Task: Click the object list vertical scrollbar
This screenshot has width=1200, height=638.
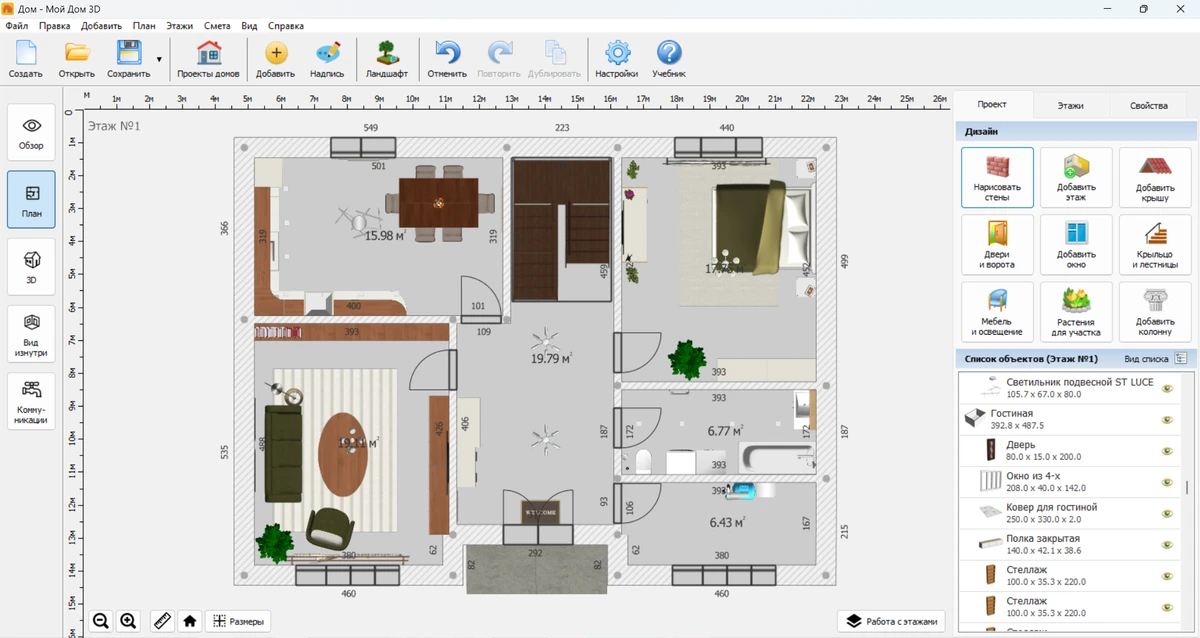Action: pos(1187,488)
